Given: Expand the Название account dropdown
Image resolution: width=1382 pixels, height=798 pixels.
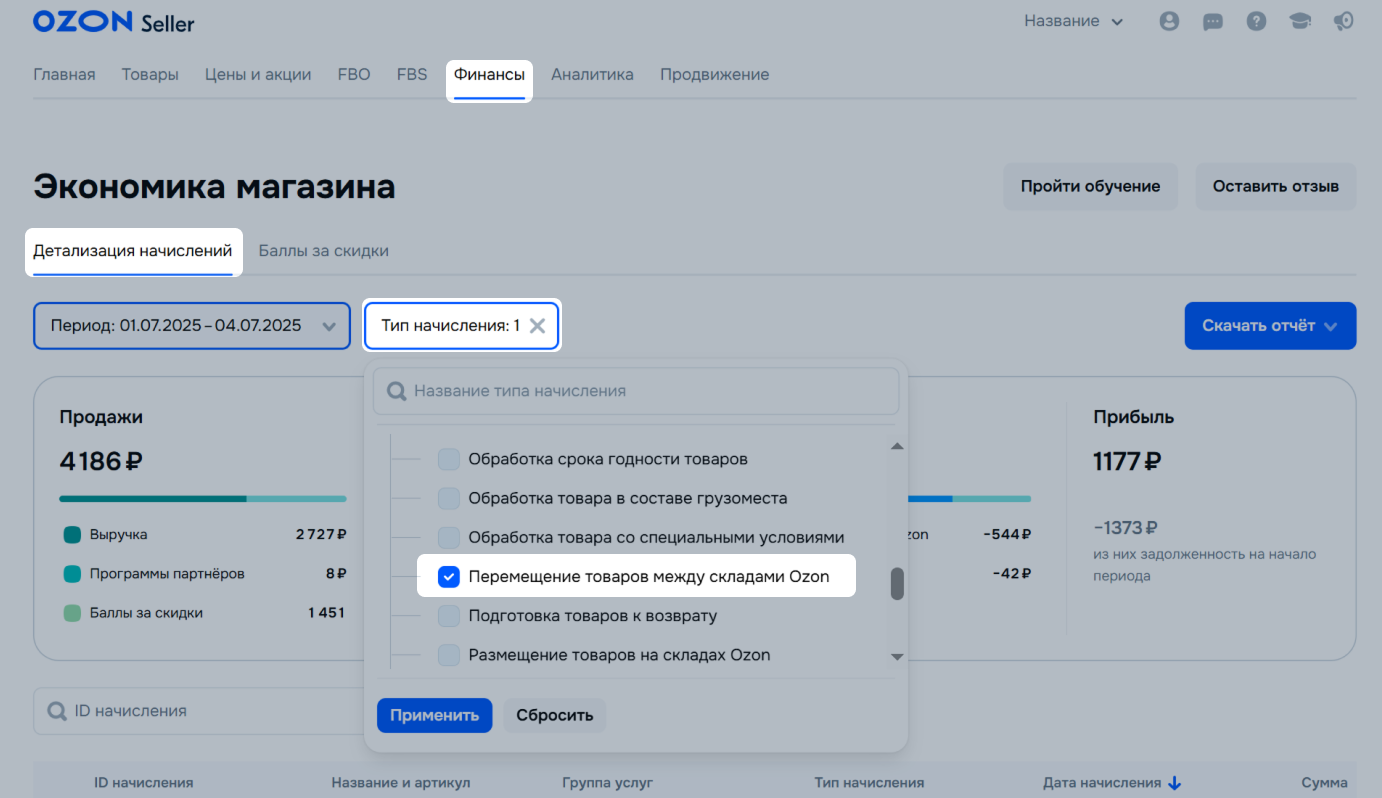Looking at the screenshot, I should [x=1073, y=21].
